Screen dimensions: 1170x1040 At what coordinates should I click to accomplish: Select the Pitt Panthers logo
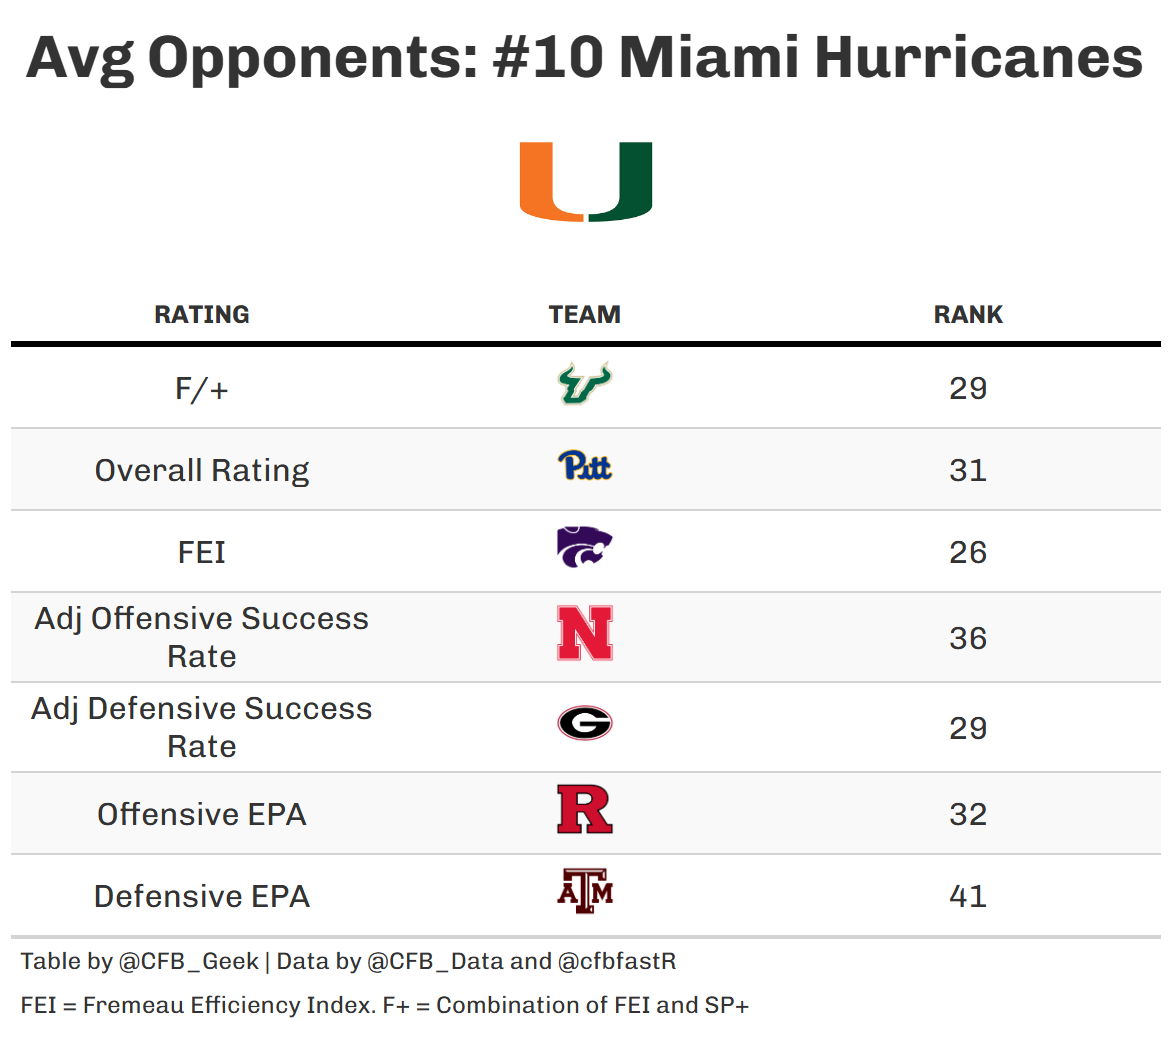pyautogui.click(x=585, y=466)
